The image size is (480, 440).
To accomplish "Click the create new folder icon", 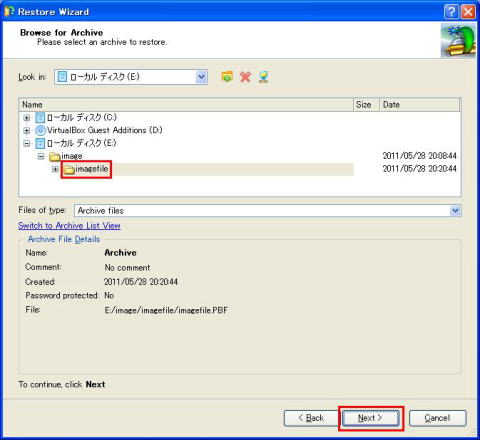I will point(227,77).
